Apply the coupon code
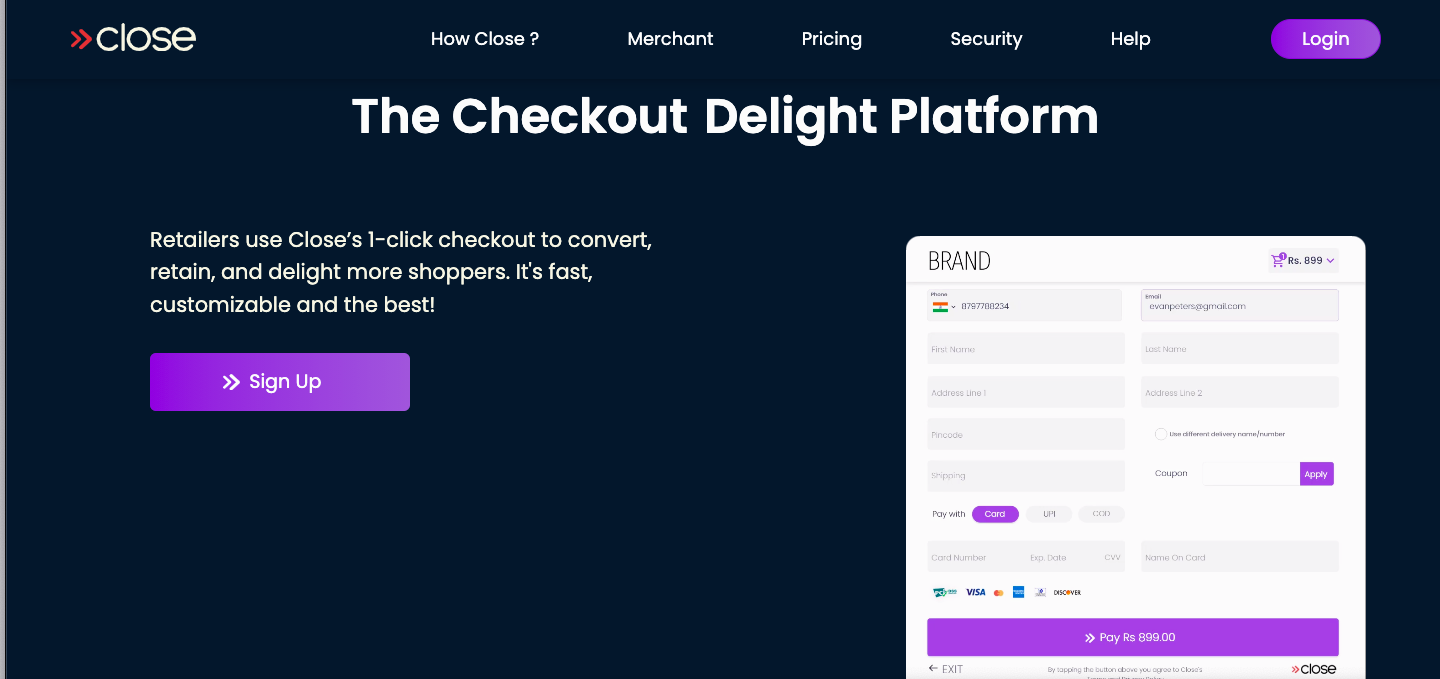Image resolution: width=1440 pixels, height=679 pixels. [x=1316, y=474]
